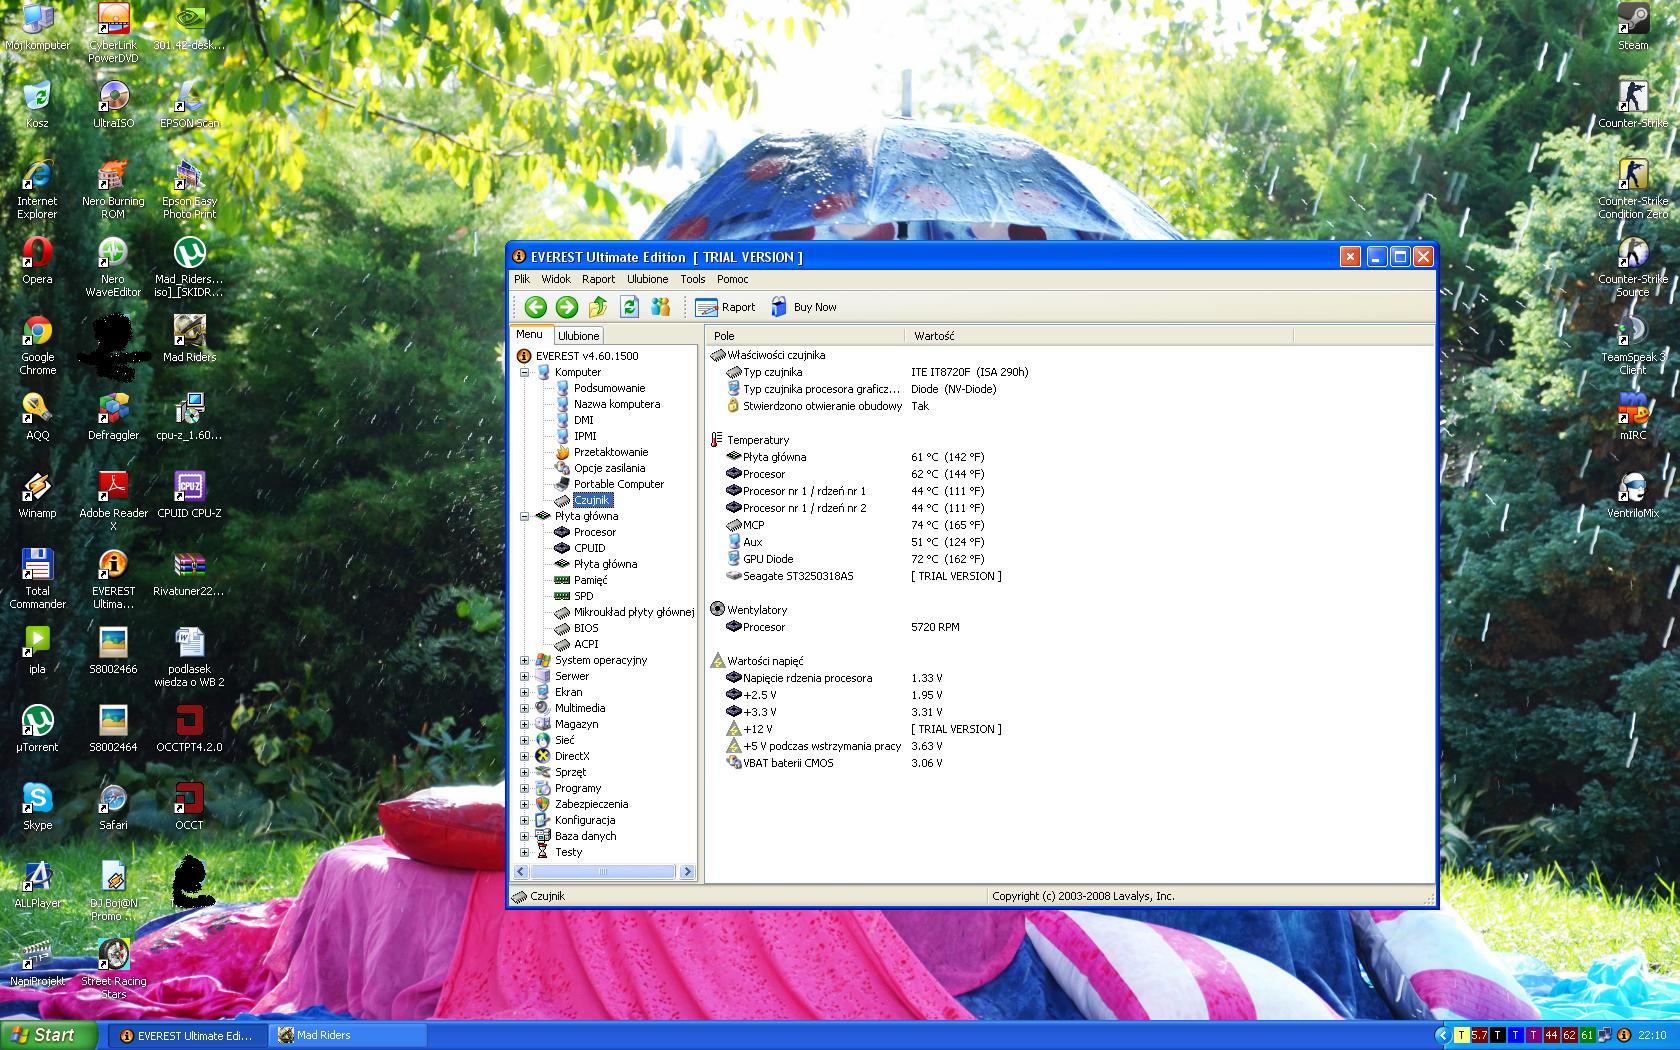Screen dimensions: 1680x1050
Task: Go back with the green left arrow
Action: pos(535,307)
